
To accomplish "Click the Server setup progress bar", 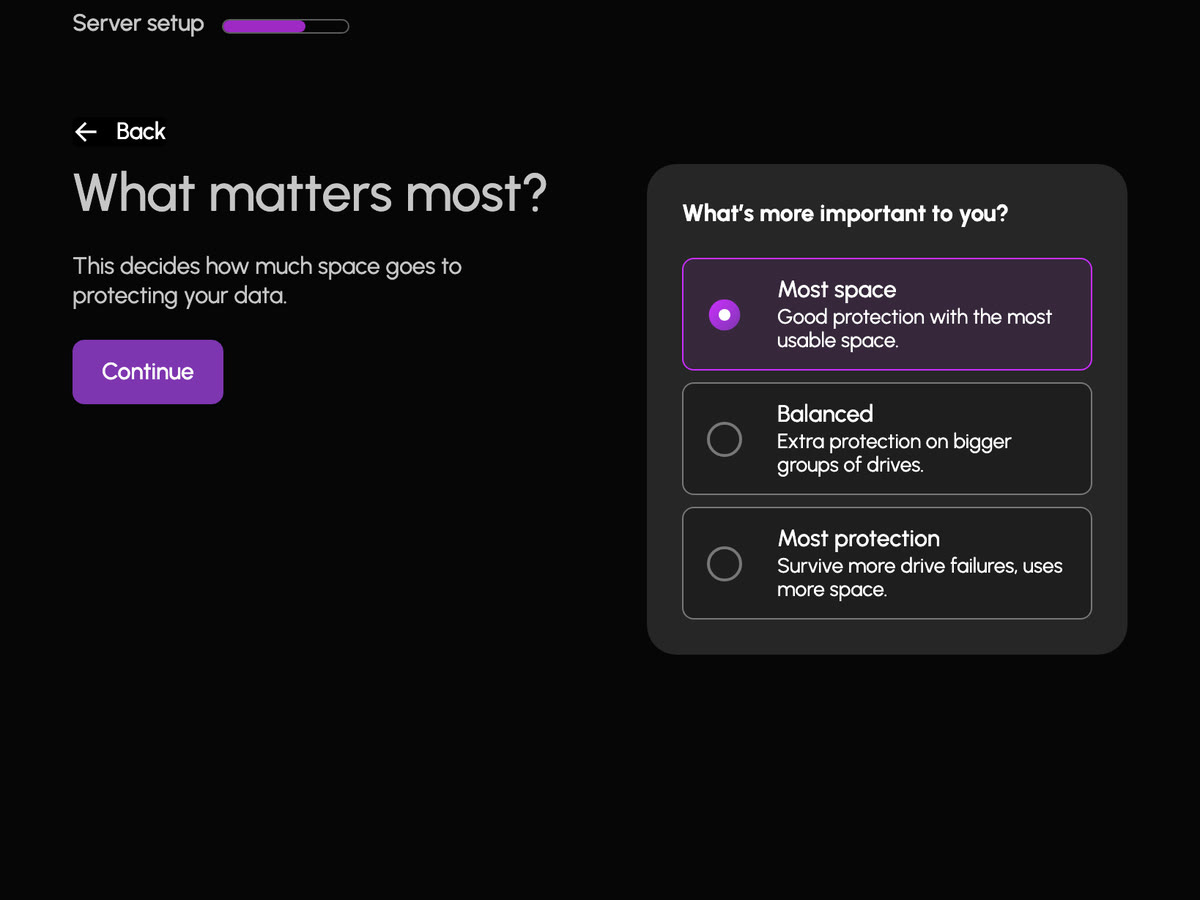I will 285,26.
